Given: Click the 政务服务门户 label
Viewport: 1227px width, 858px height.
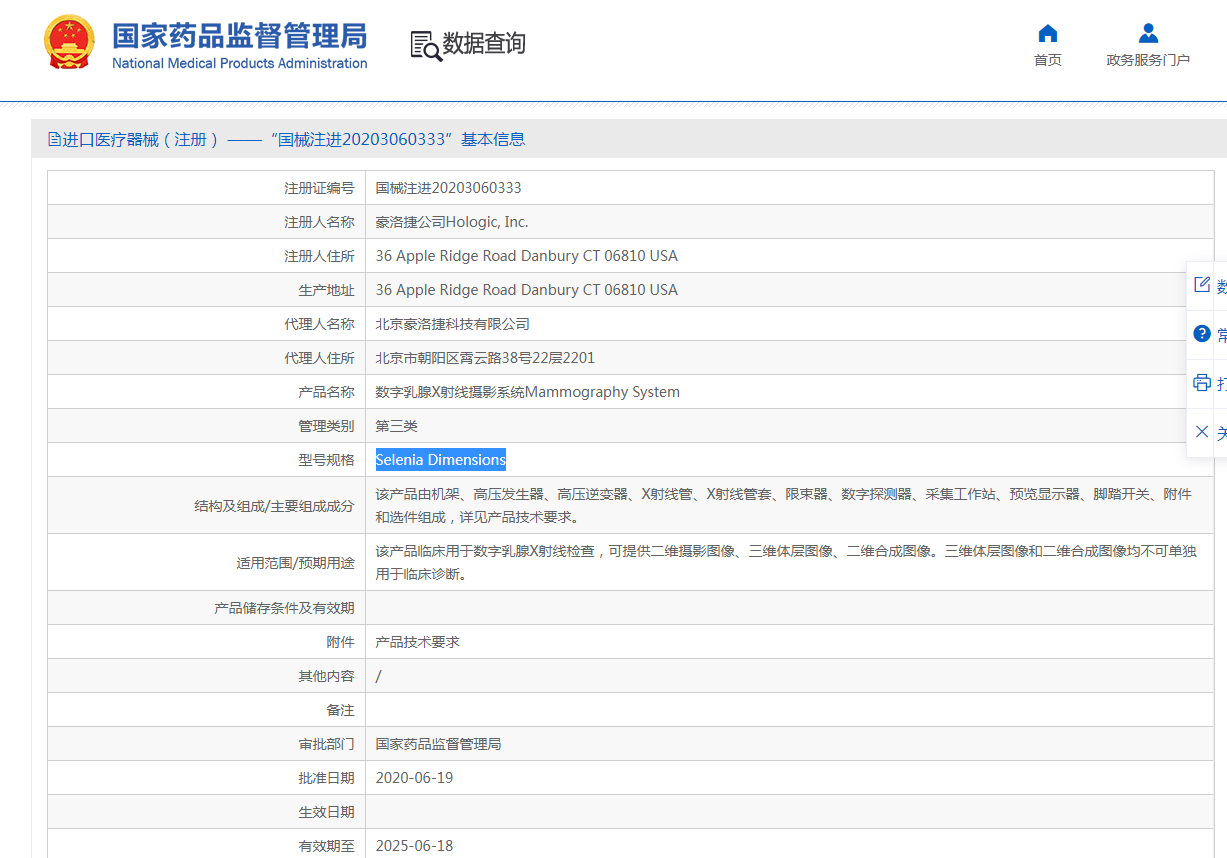Looking at the screenshot, I should (x=1148, y=60).
